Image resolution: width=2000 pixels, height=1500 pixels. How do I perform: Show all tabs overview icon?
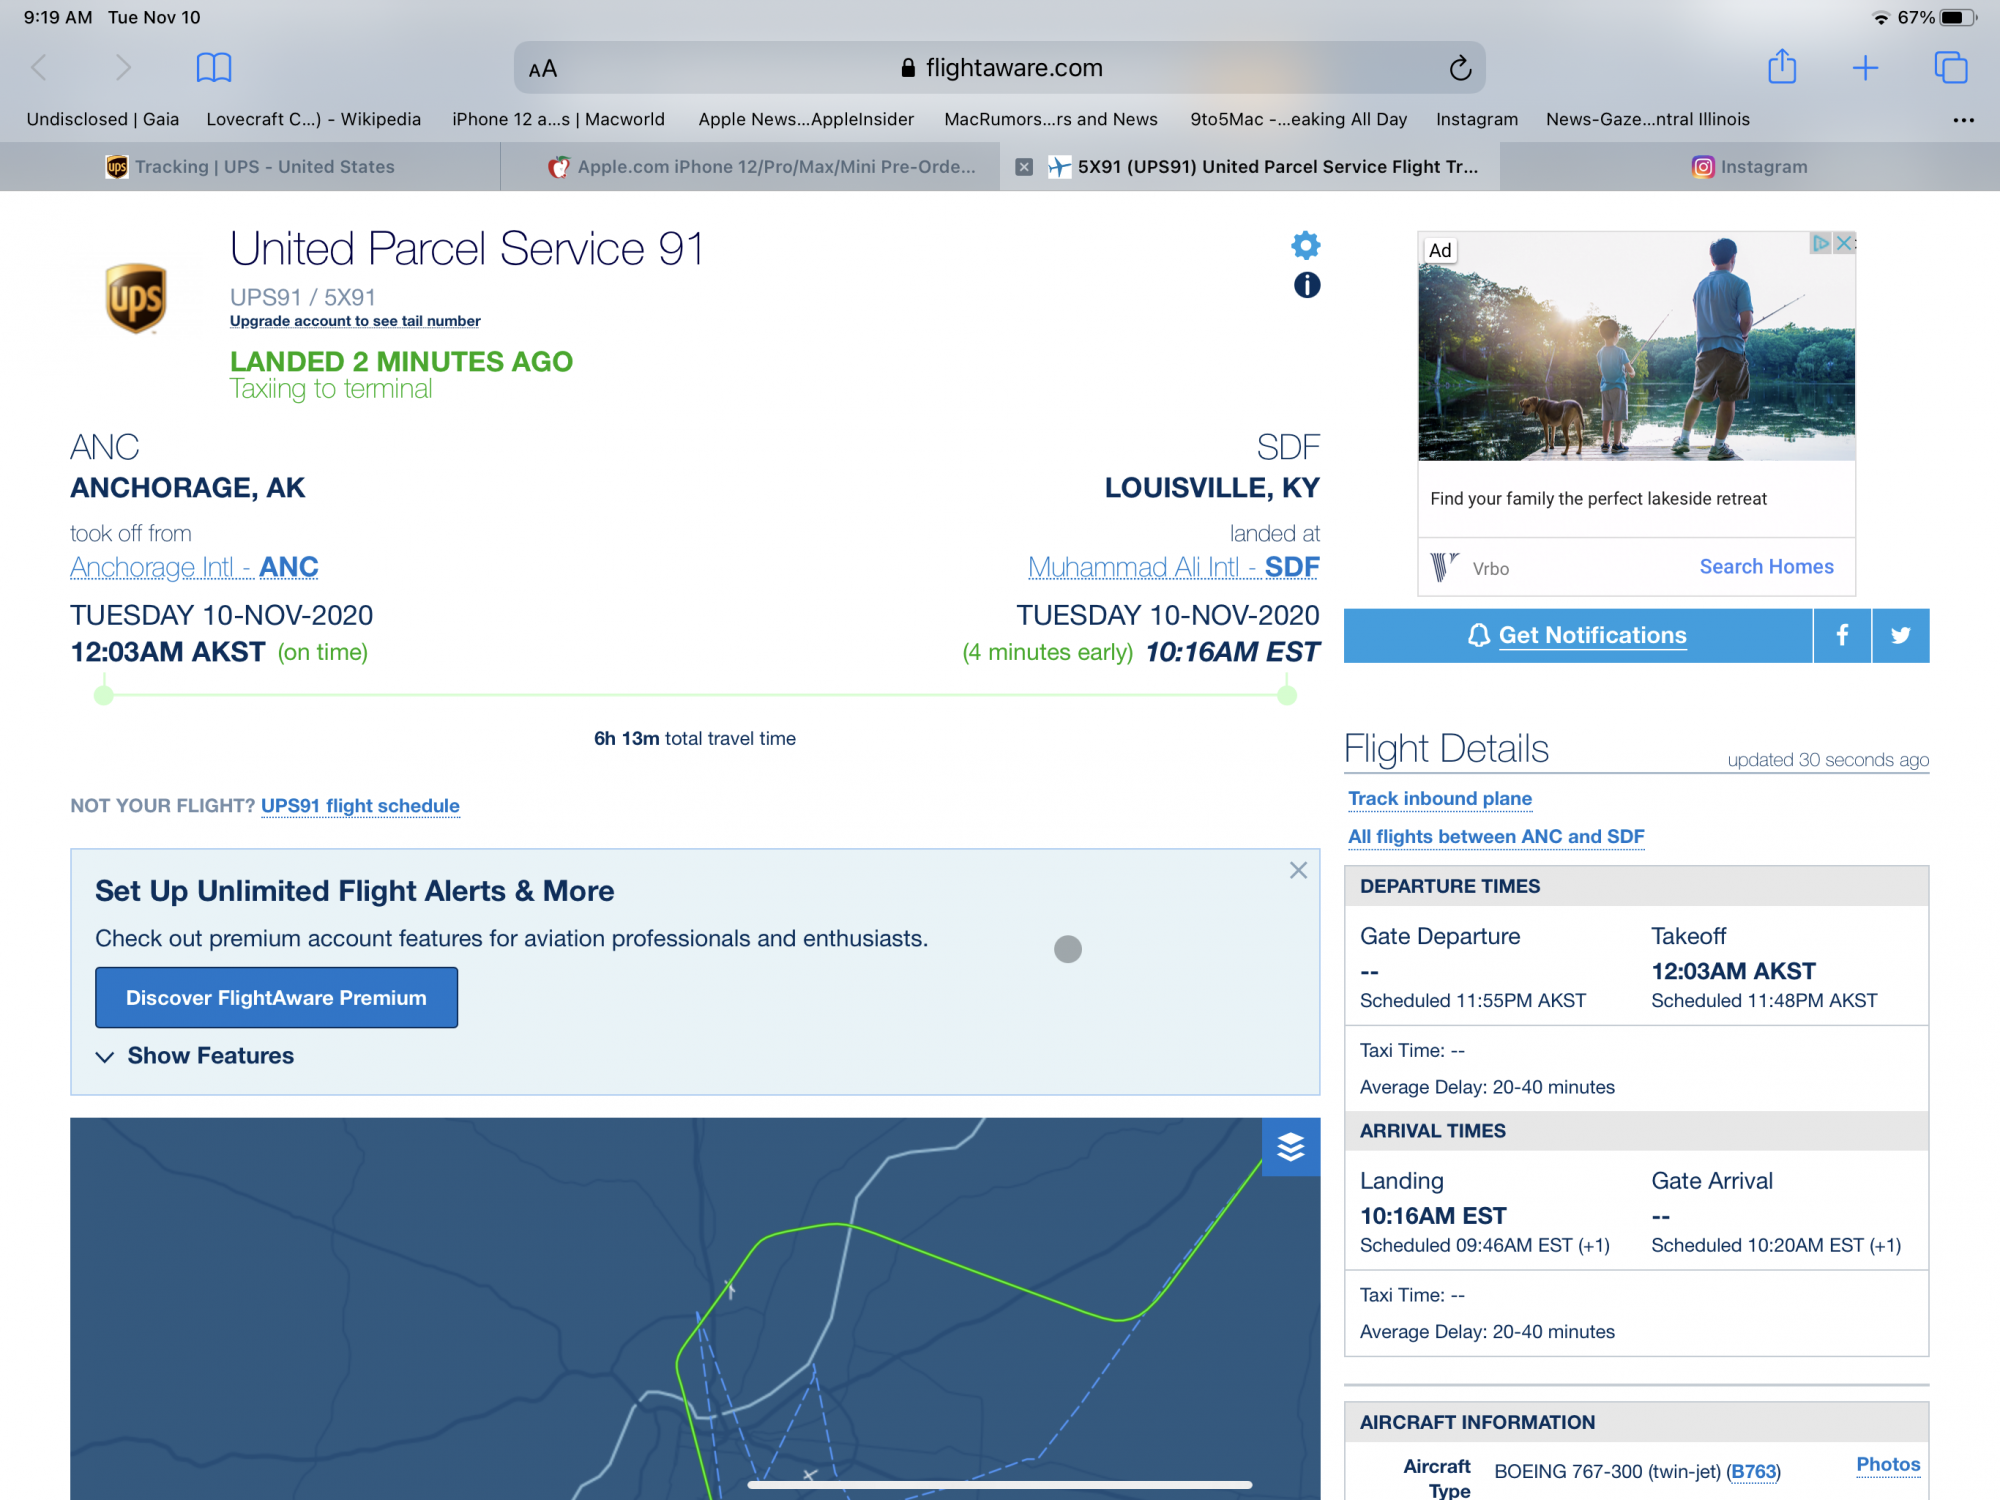coord(1950,68)
